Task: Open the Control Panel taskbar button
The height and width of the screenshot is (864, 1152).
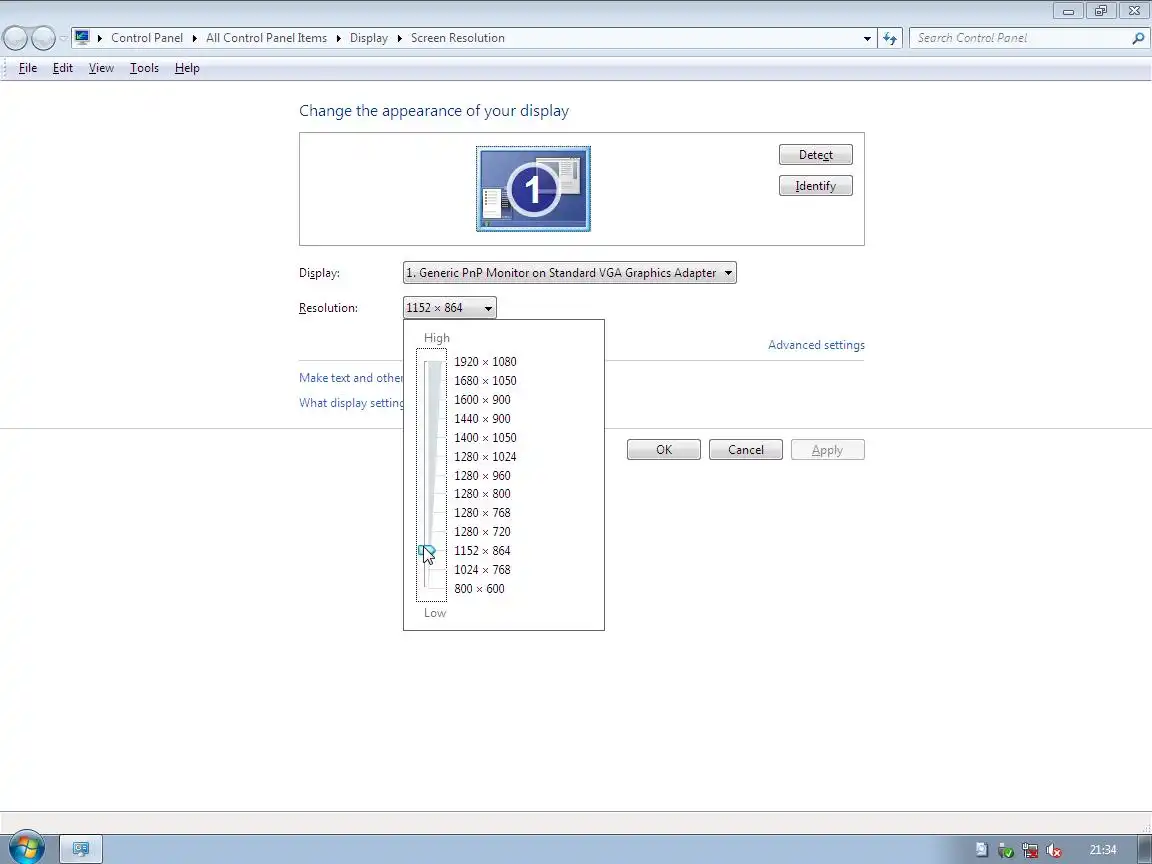Action: click(81, 849)
